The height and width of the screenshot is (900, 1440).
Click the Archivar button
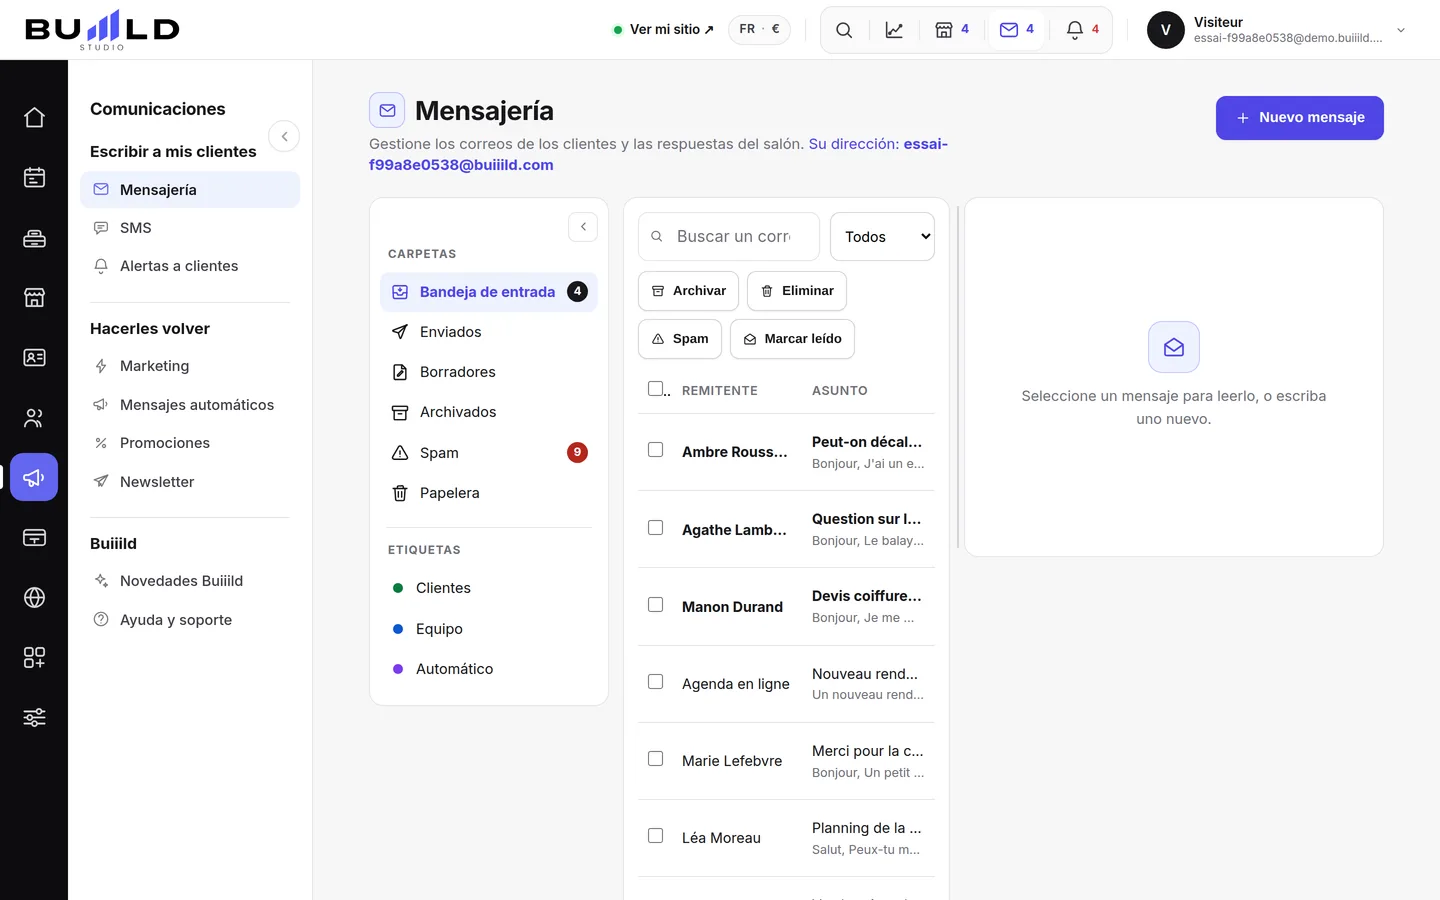click(688, 291)
